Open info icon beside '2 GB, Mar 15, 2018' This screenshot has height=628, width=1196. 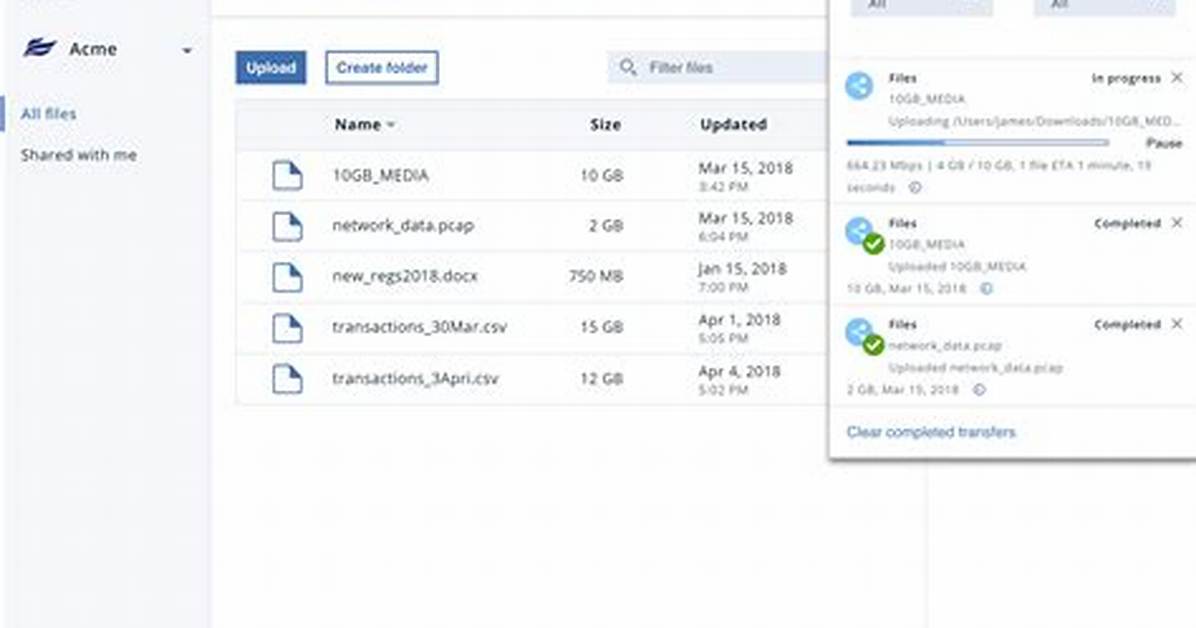(979, 390)
